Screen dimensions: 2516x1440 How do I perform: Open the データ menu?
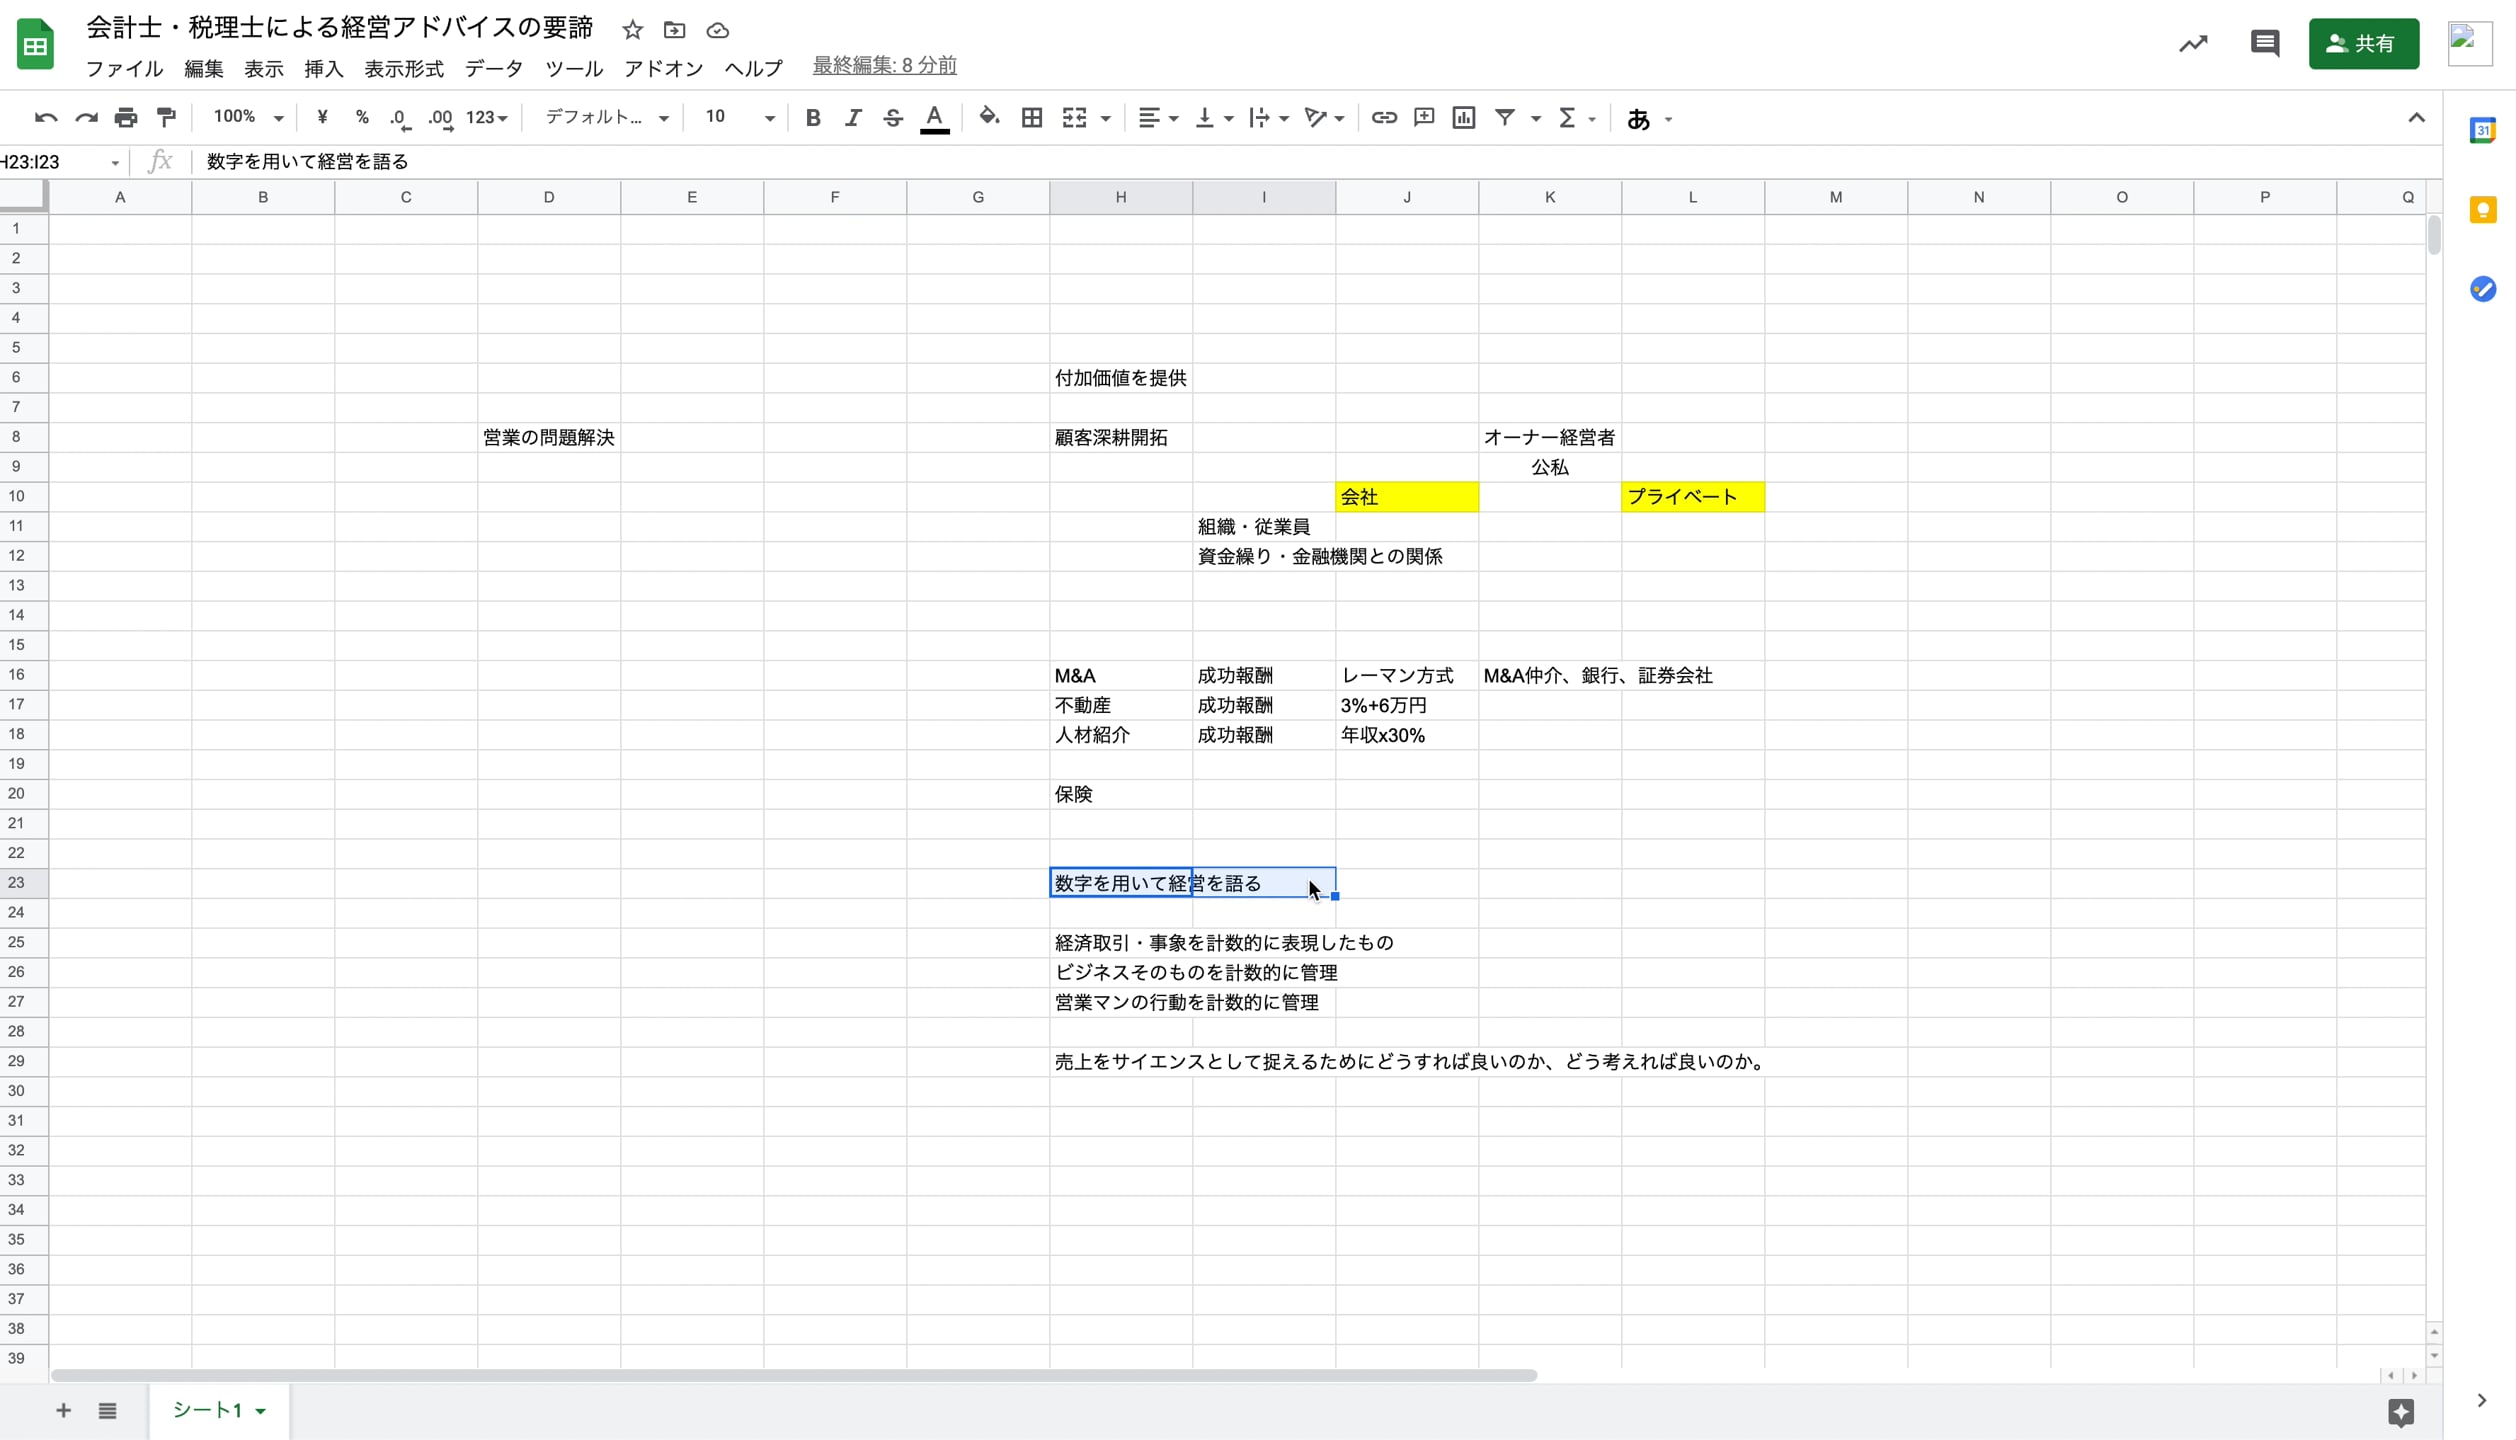tap(493, 69)
